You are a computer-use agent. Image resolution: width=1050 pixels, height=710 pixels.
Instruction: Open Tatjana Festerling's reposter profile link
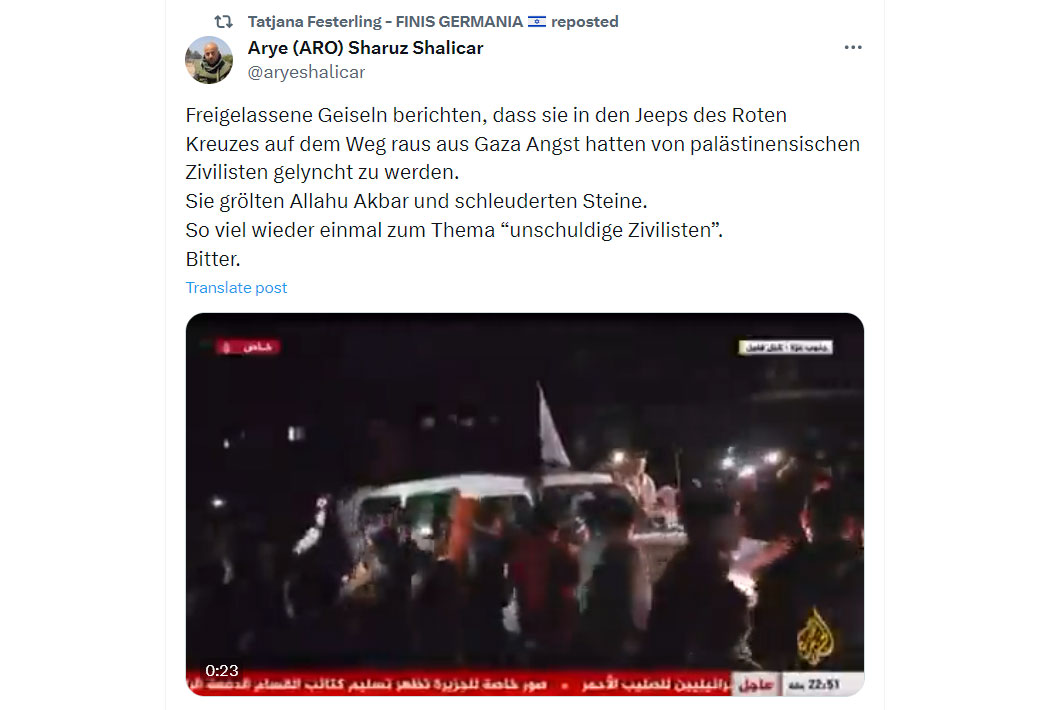(x=385, y=21)
